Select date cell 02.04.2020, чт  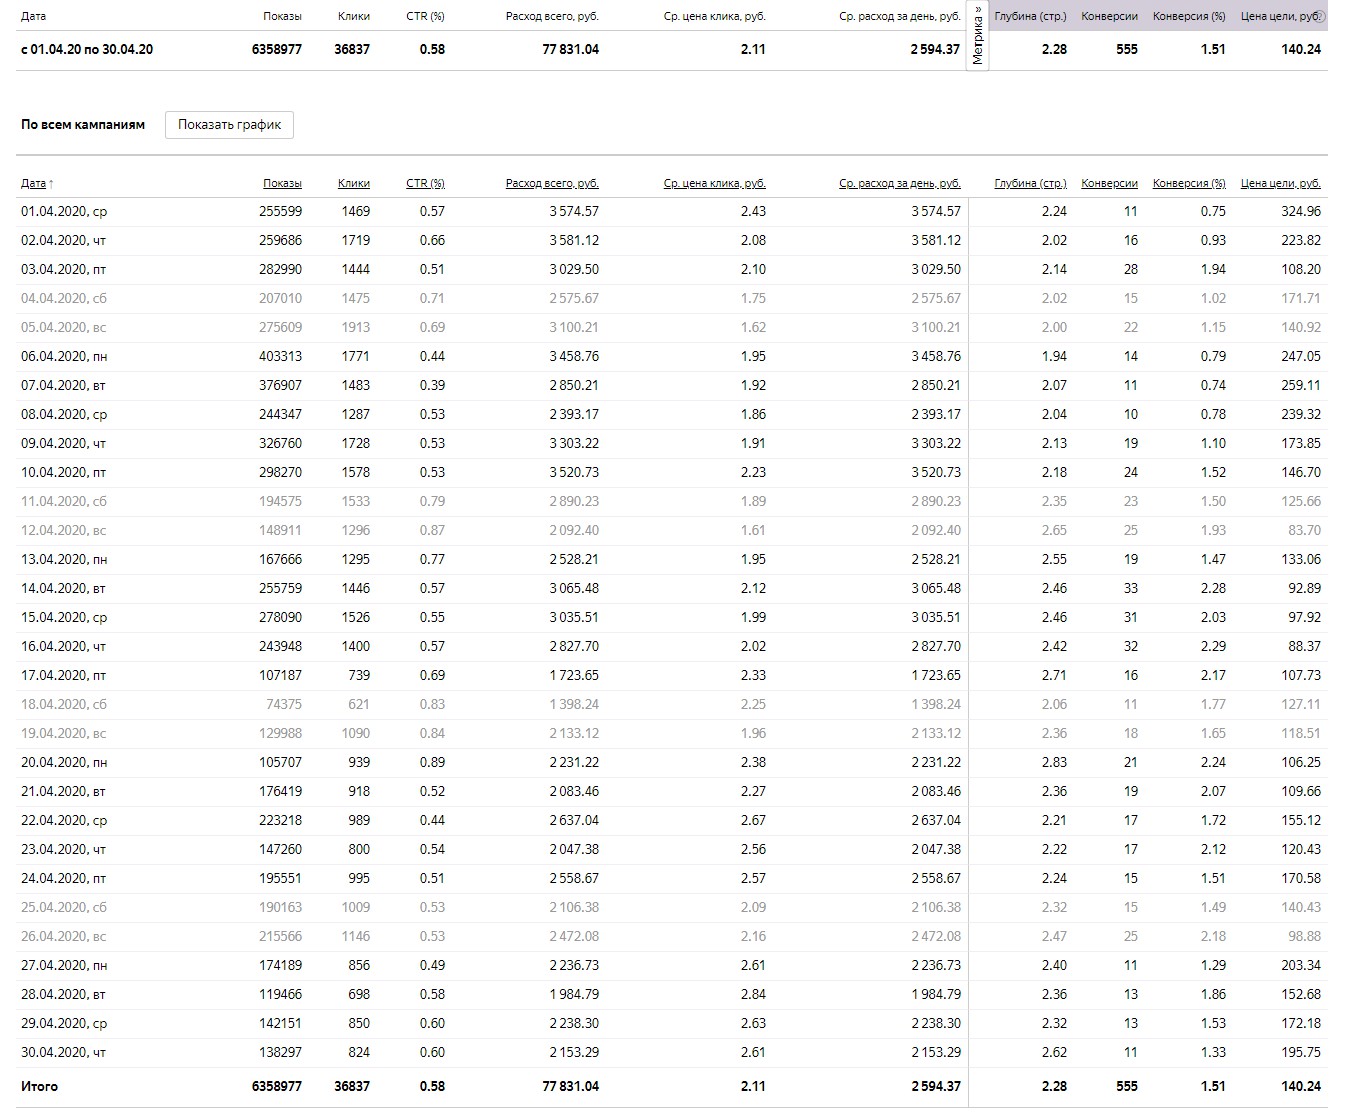63,240
